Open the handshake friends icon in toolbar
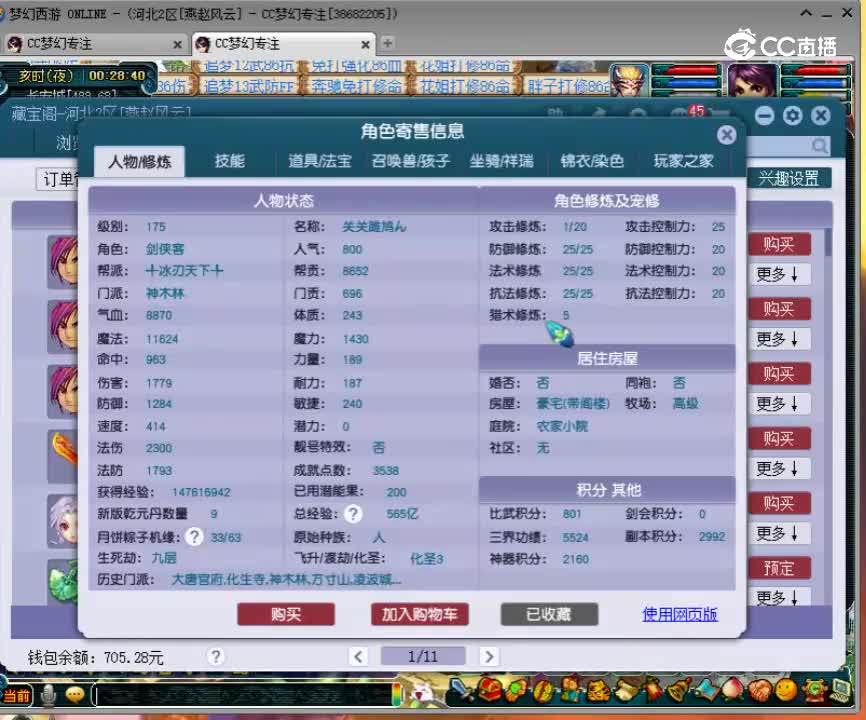The image size is (866, 720). (760, 690)
